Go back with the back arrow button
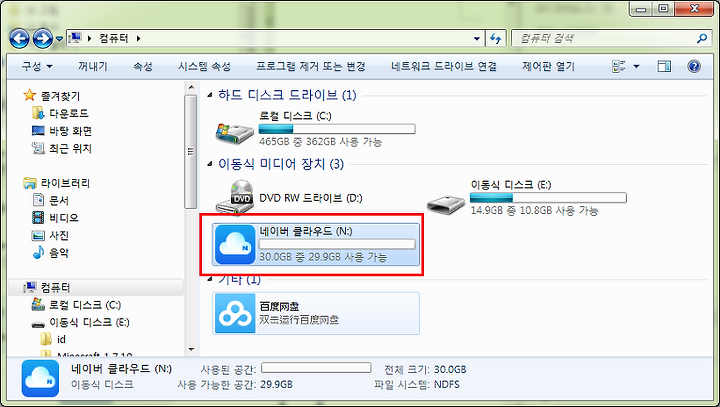Image resolution: width=720 pixels, height=407 pixels. tap(19, 39)
